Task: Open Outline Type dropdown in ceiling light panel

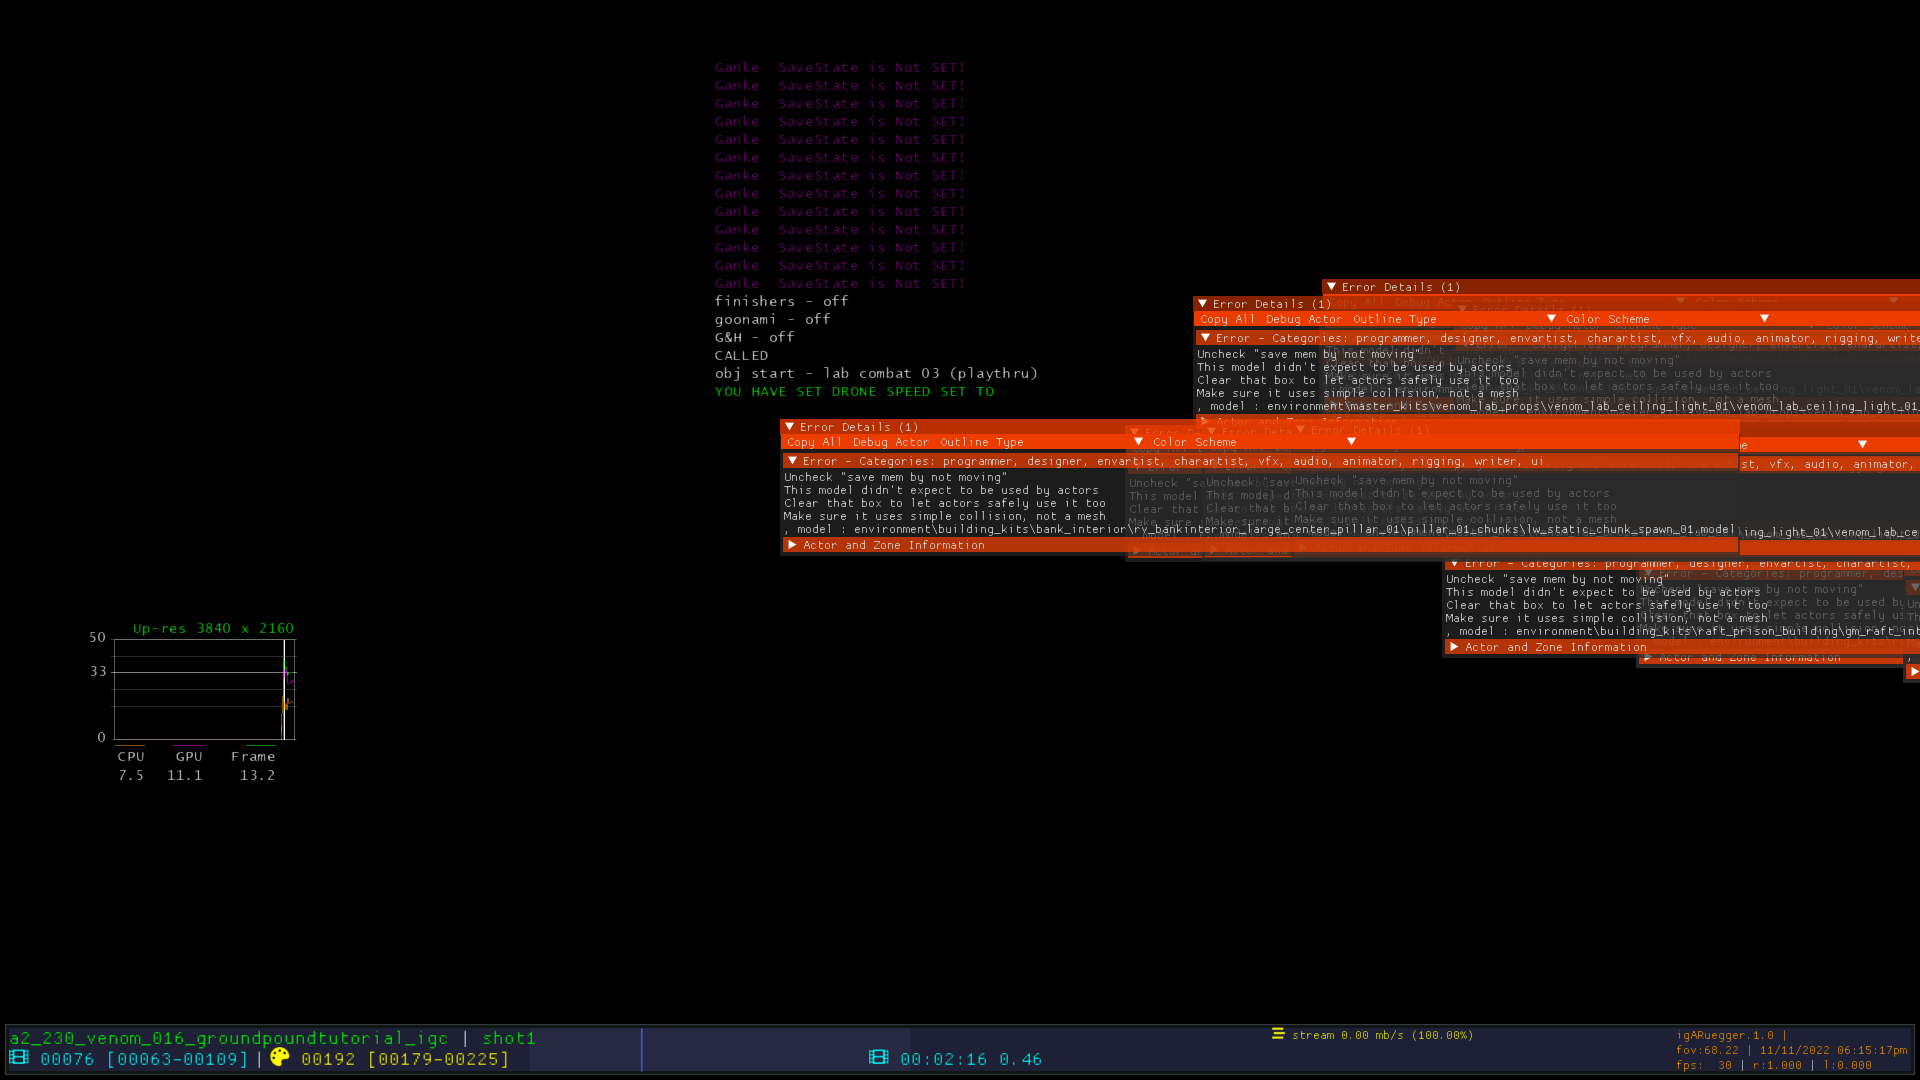Action: coord(1551,319)
